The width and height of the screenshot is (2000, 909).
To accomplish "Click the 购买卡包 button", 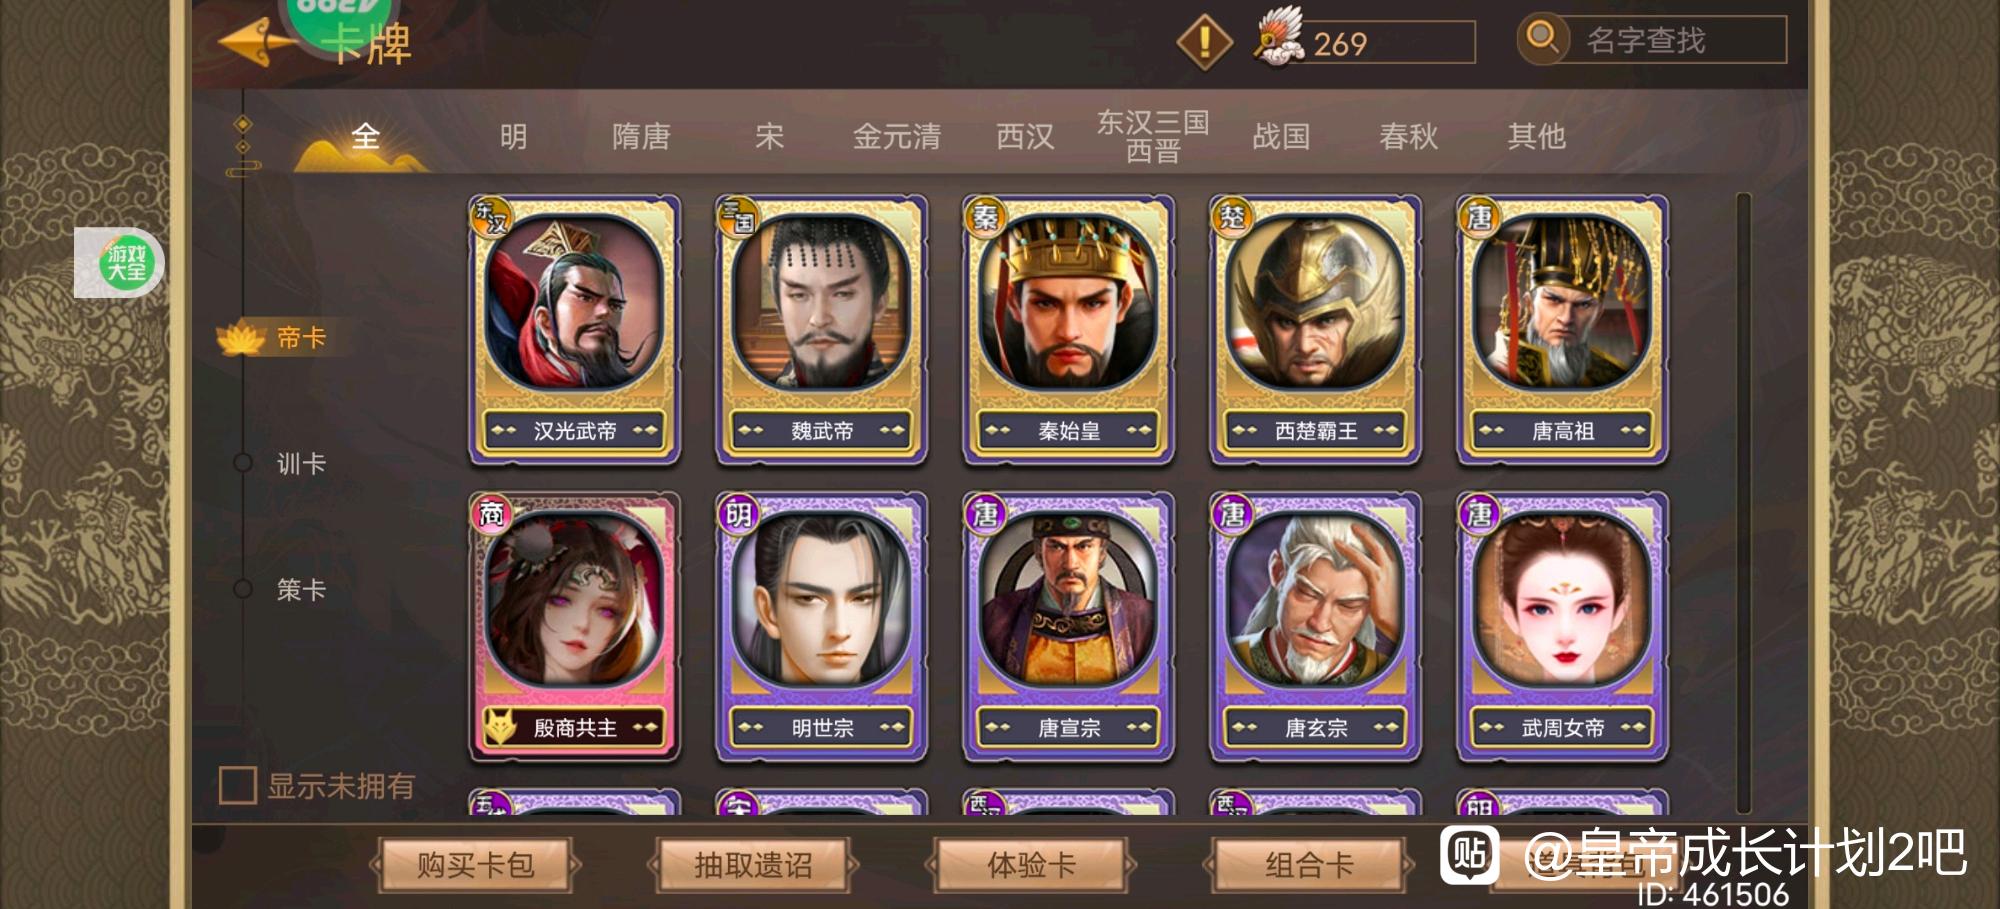I will [475, 865].
